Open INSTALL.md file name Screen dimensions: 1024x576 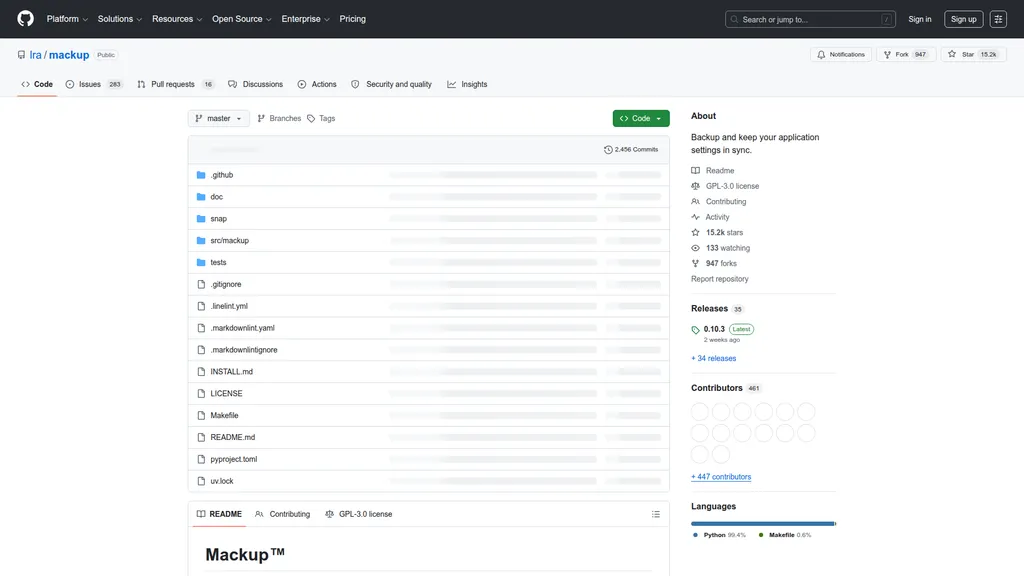231,372
